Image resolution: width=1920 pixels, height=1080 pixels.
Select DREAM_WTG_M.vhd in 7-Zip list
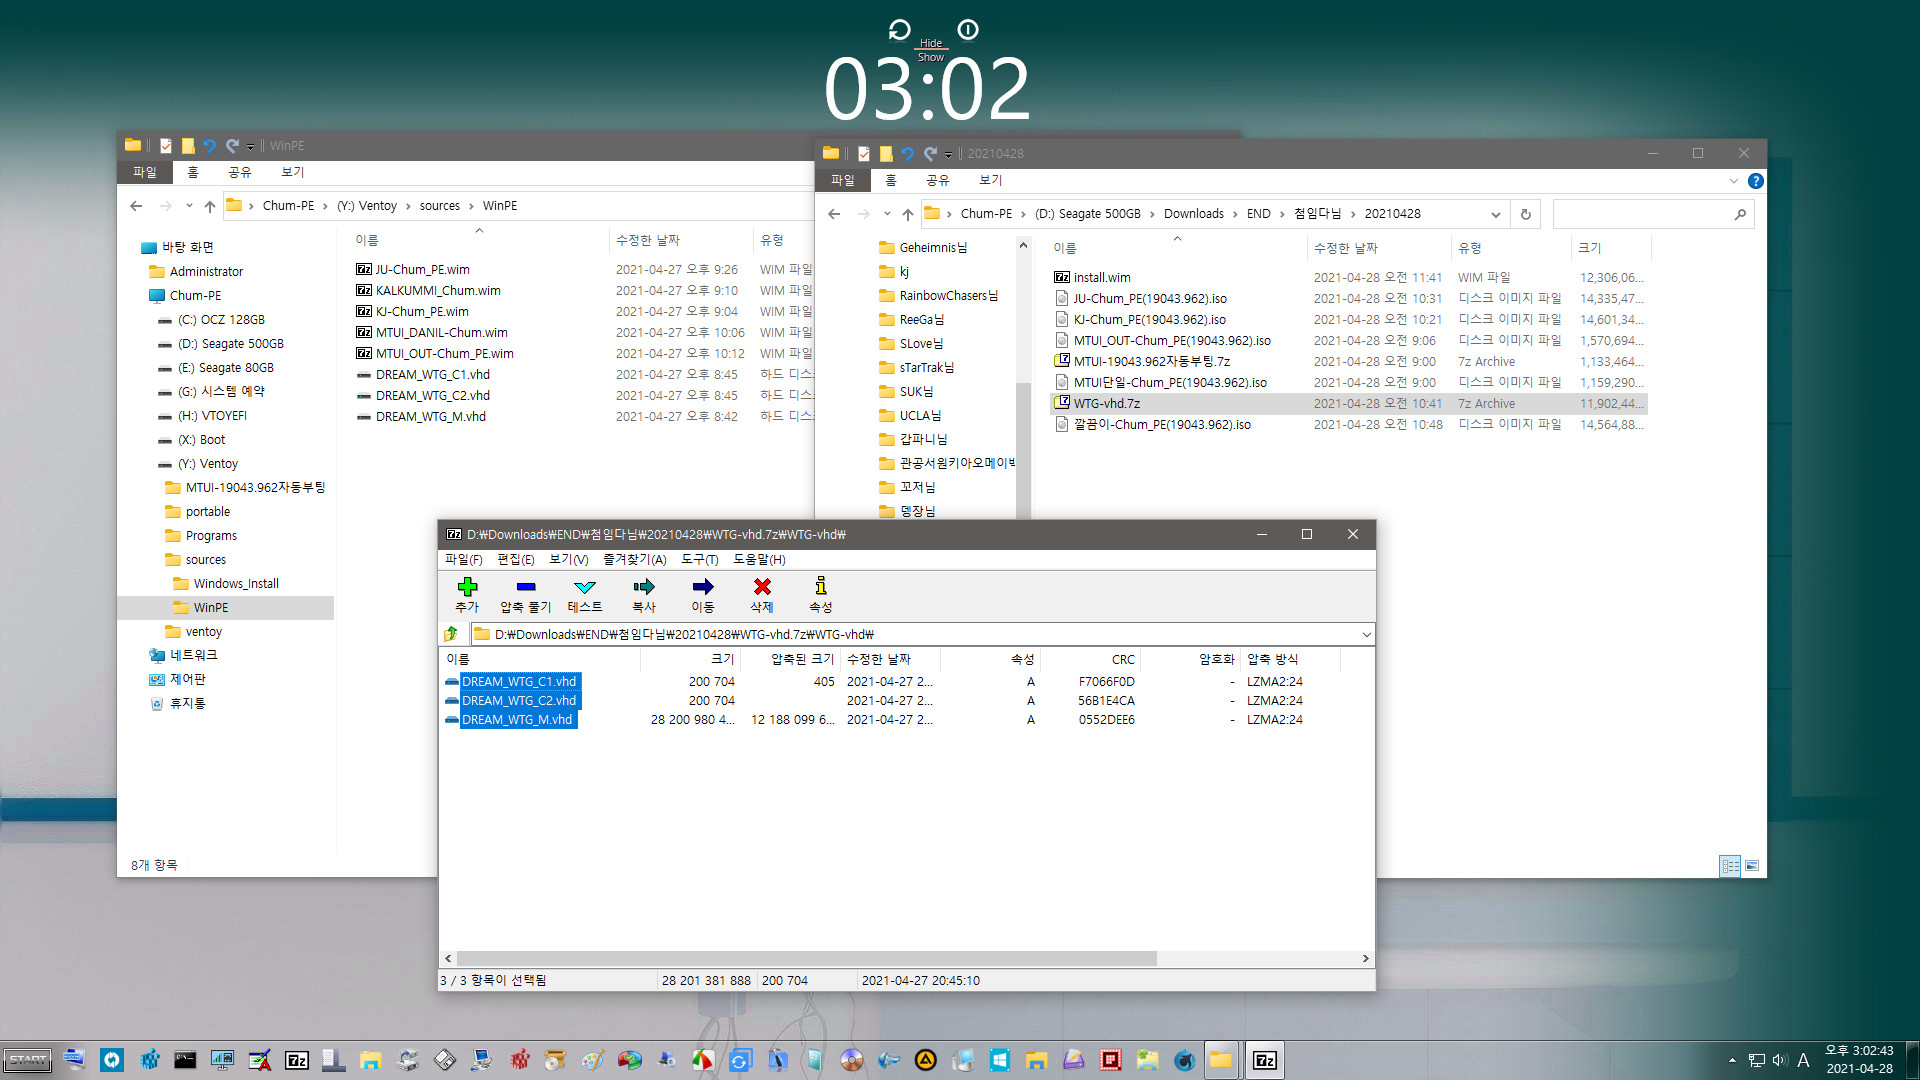coord(516,719)
